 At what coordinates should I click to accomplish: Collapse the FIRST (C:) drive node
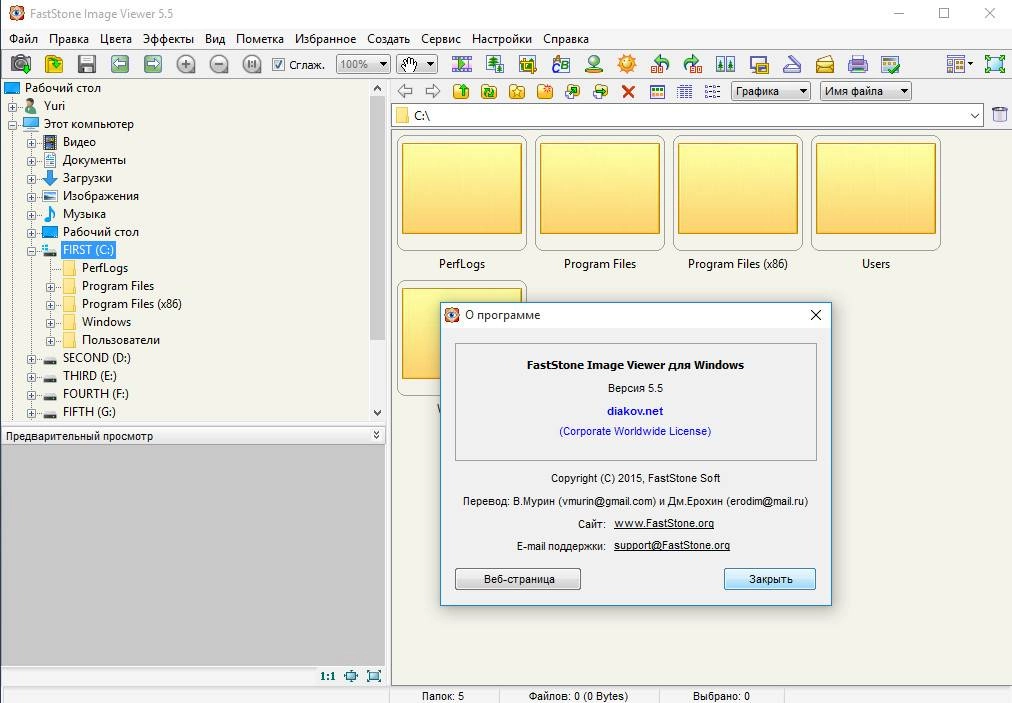31,251
